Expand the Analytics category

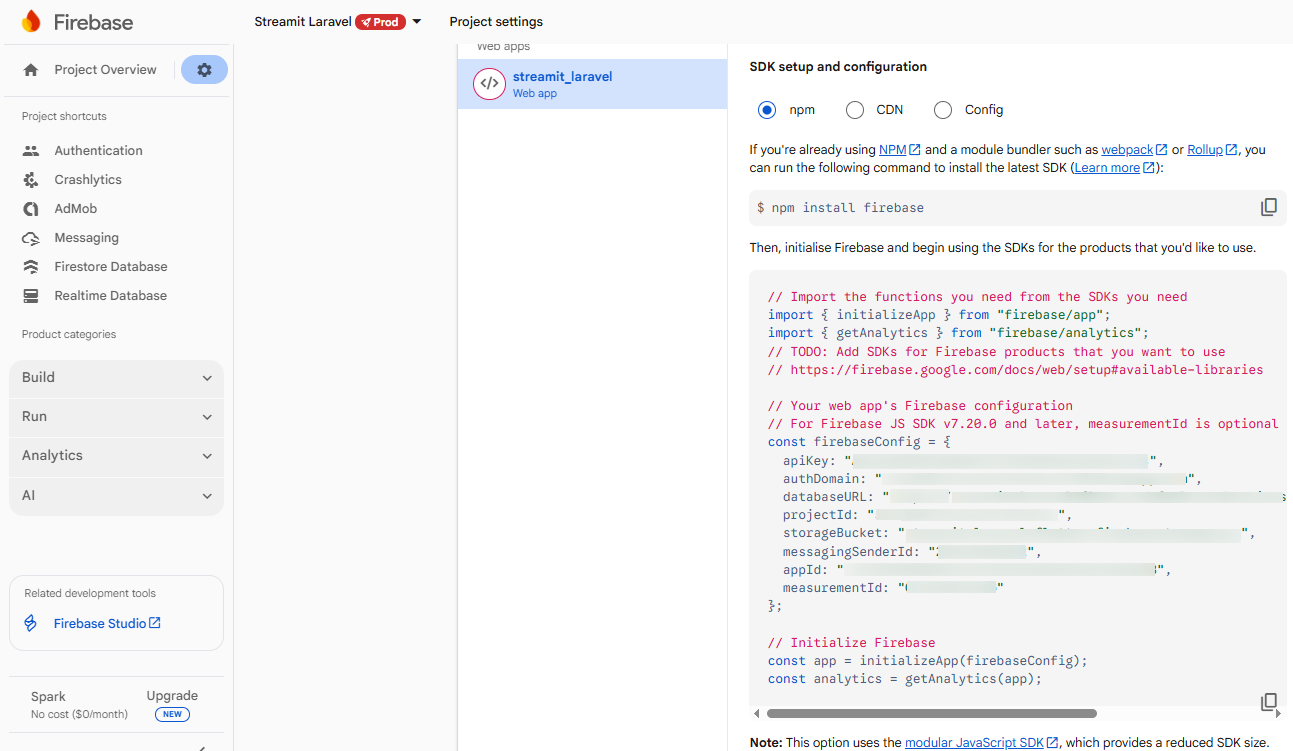[116, 456]
